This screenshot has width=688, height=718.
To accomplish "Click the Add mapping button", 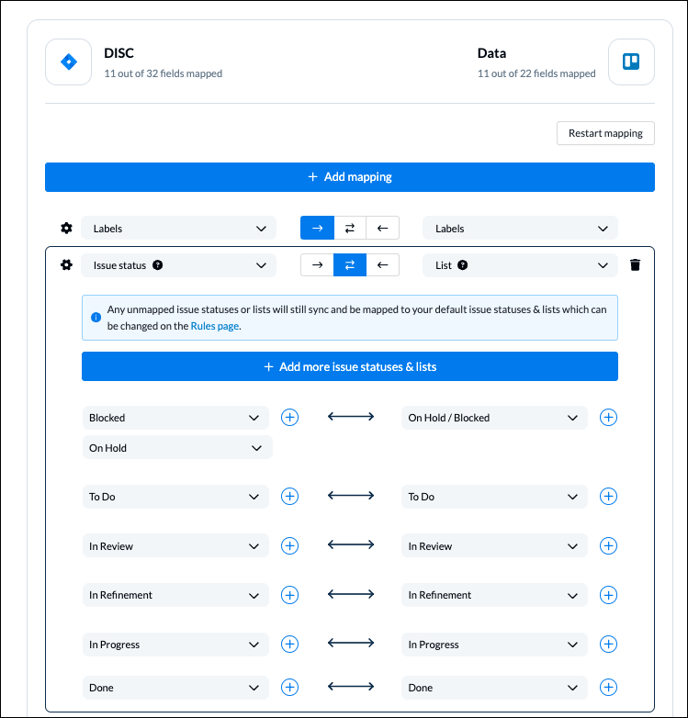I will click(350, 177).
